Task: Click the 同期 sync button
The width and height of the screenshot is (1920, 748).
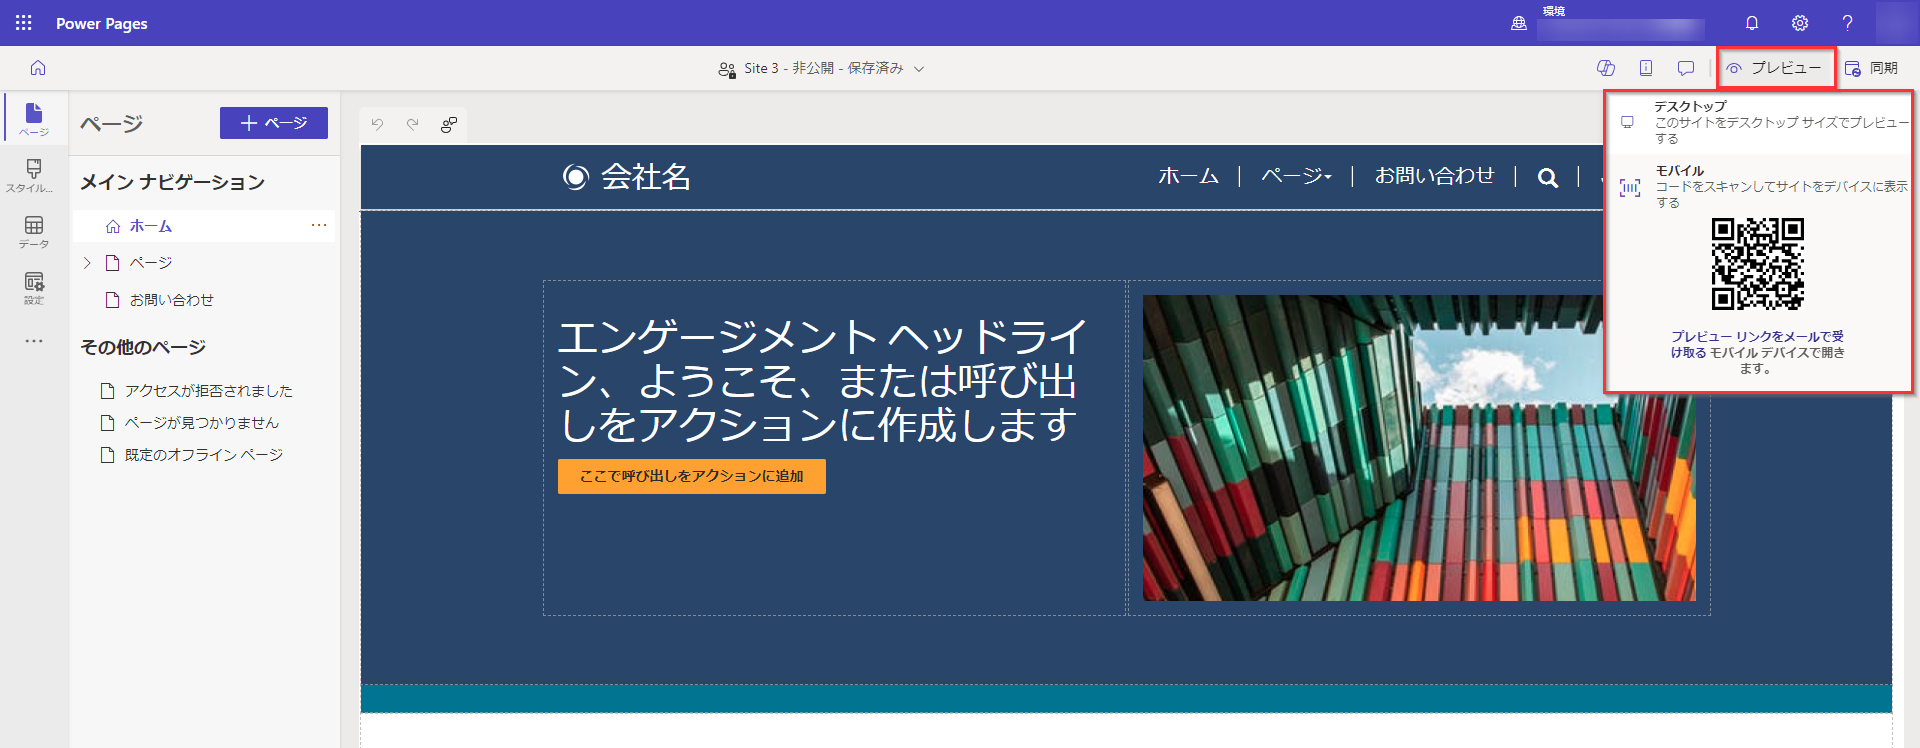Action: pyautogui.click(x=1871, y=68)
